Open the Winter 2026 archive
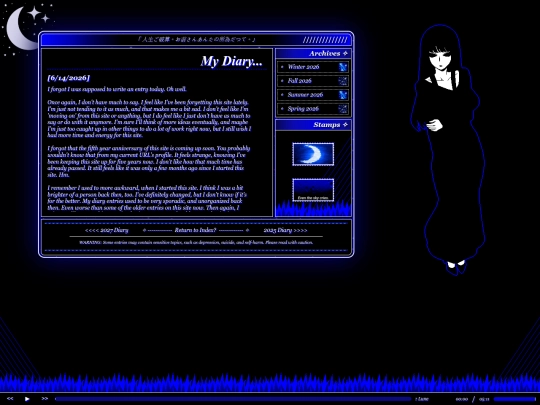The image size is (540, 405). pyautogui.click(x=313, y=67)
